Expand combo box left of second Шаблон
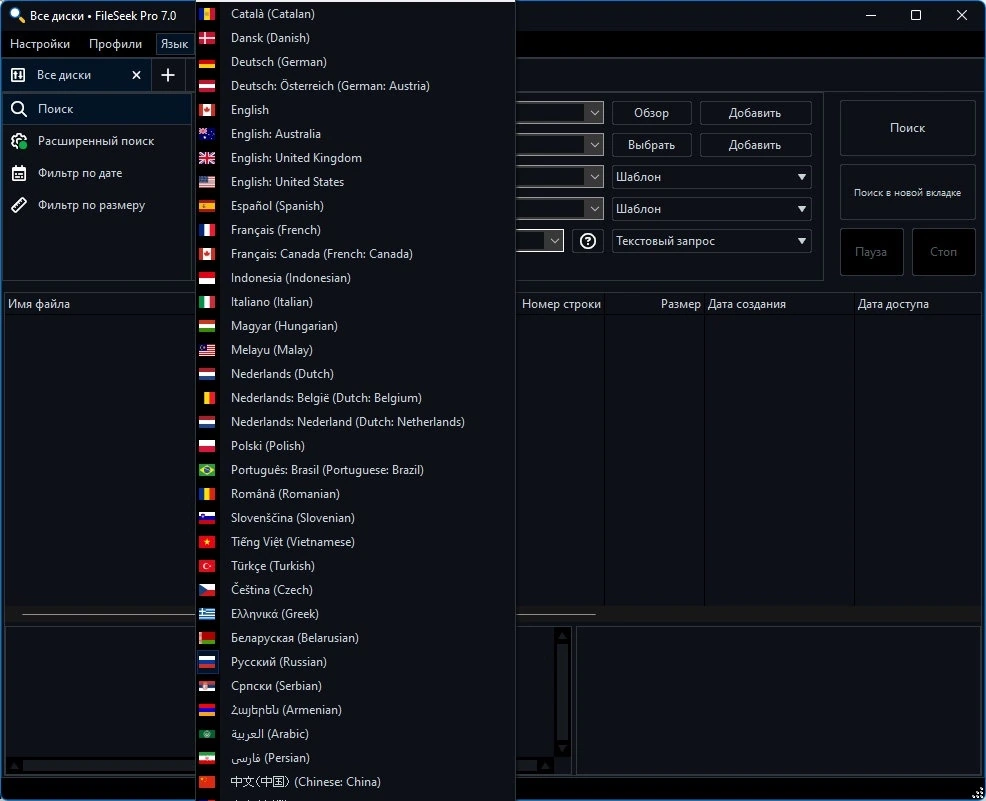986x801 pixels. 594,209
